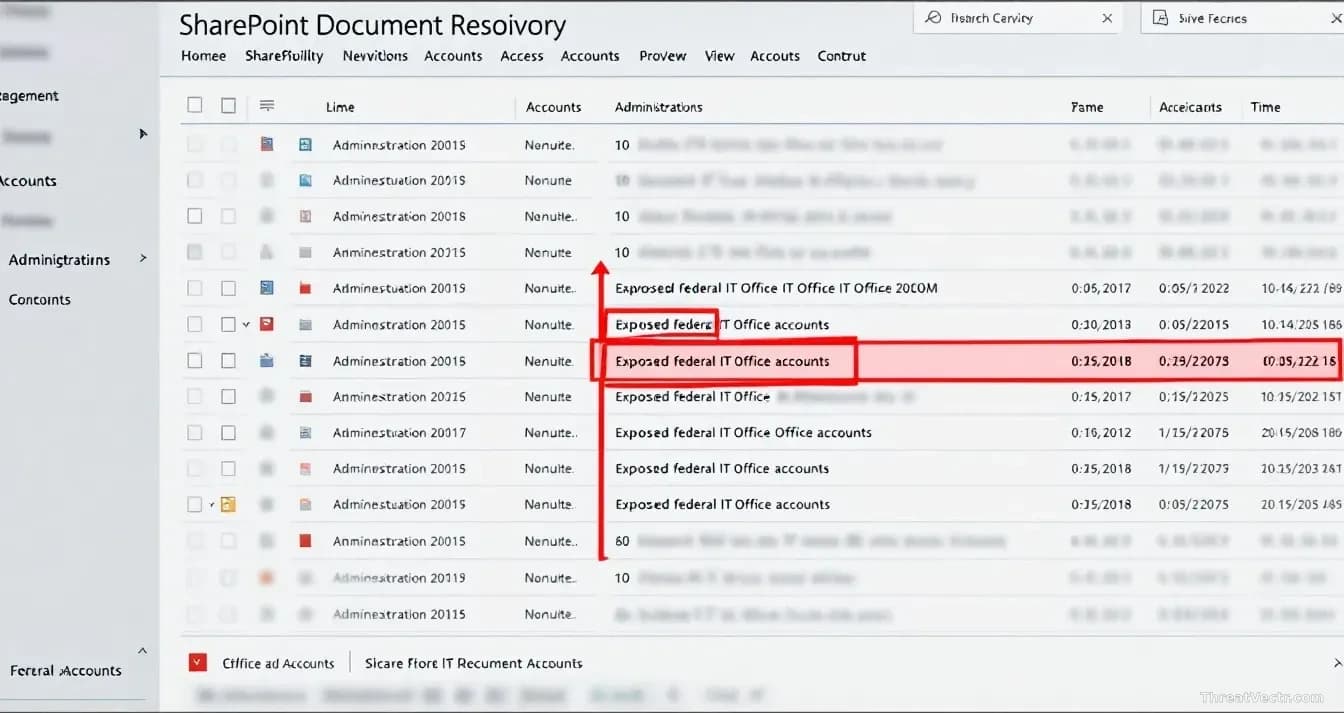Open the Homee menu
Image resolution: width=1344 pixels, height=713 pixels.
click(x=203, y=56)
